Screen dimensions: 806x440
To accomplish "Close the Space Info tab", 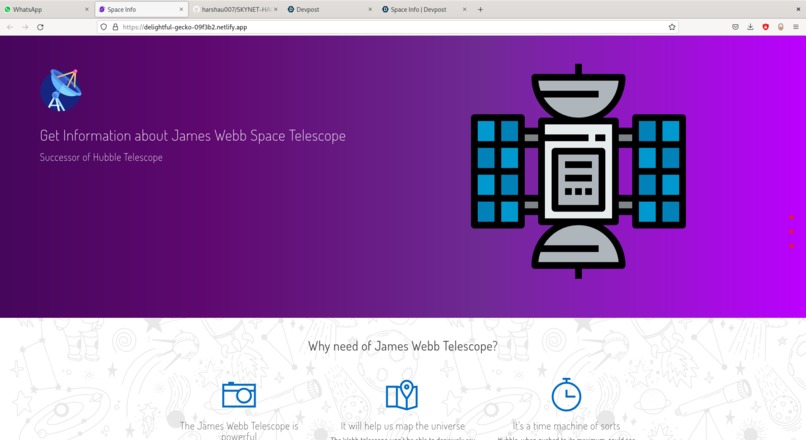I will [x=181, y=9].
